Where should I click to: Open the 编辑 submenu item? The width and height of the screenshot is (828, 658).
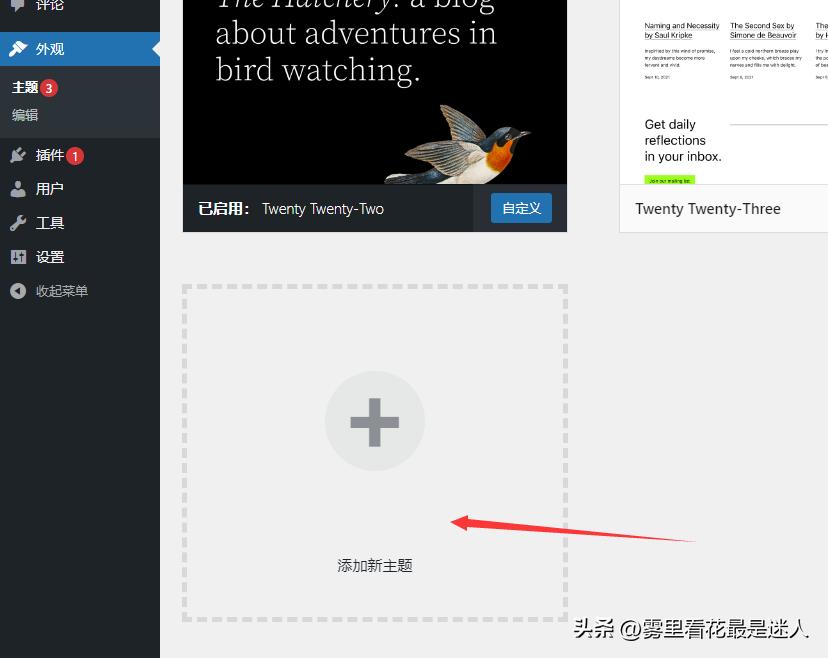click(25, 115)
